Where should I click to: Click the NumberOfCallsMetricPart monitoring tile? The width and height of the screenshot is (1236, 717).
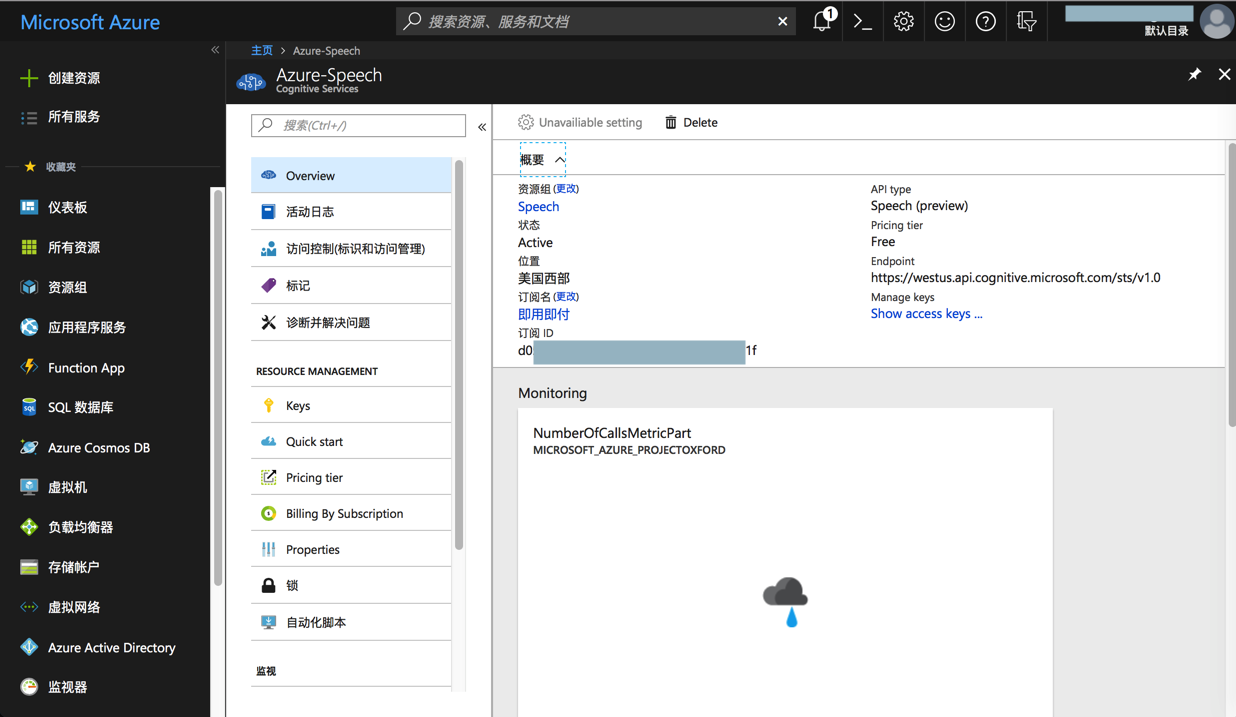point(785,562)
